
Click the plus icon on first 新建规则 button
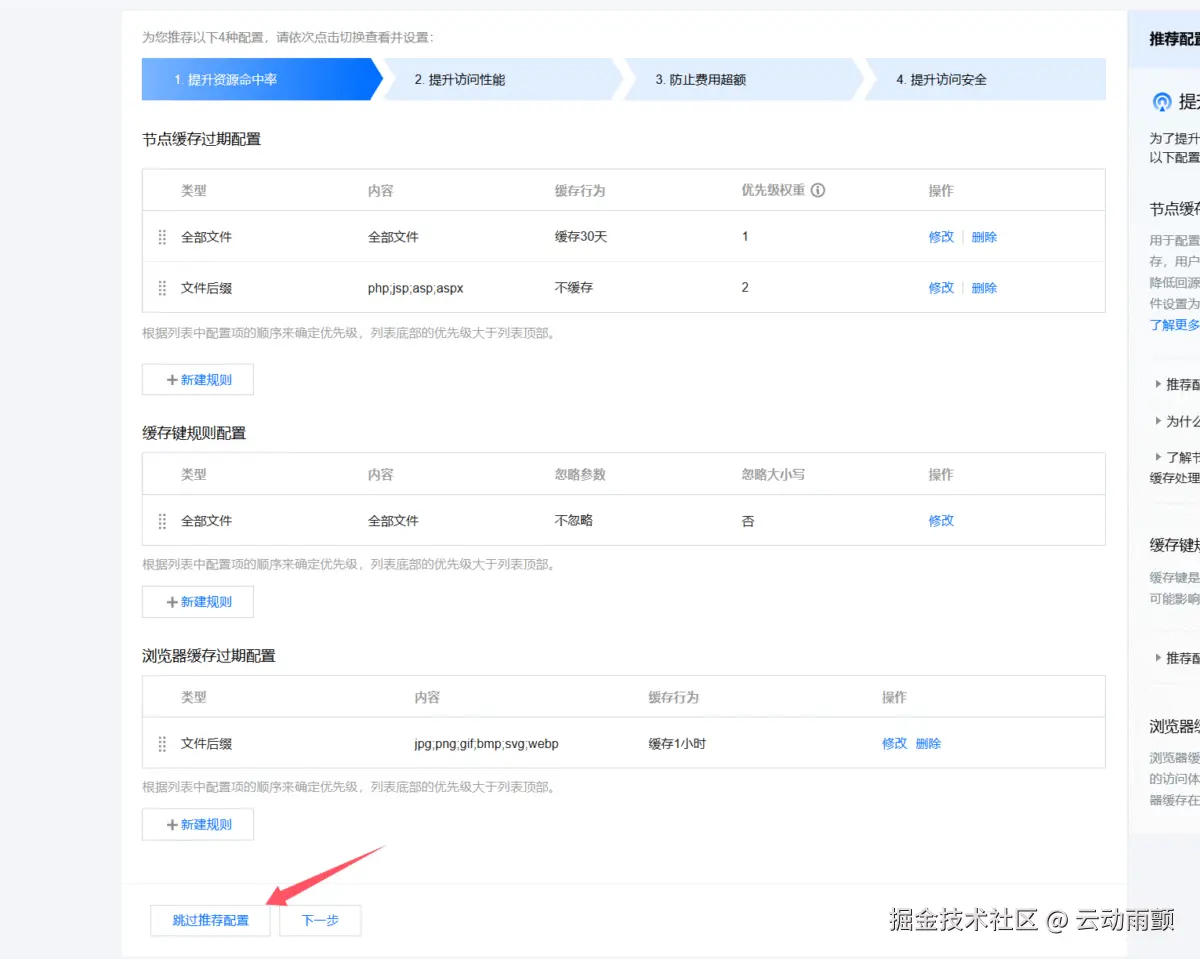click(x=172, y=379)
